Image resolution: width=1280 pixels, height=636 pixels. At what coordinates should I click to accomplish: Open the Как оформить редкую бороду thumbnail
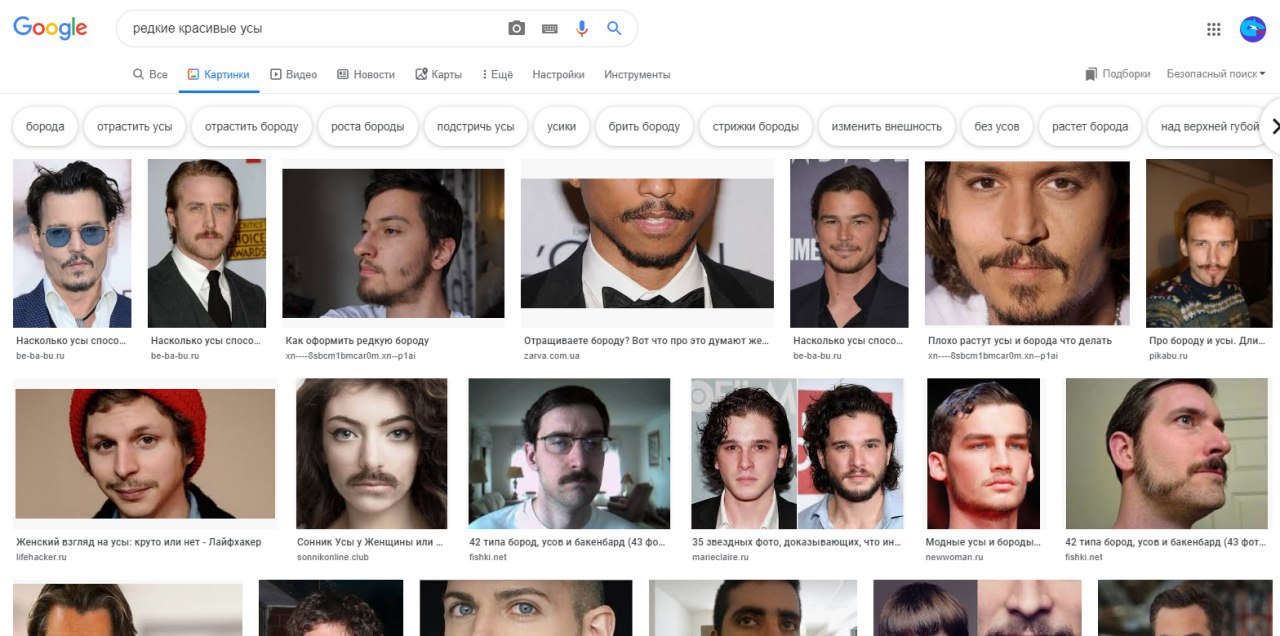pos(394,243)
